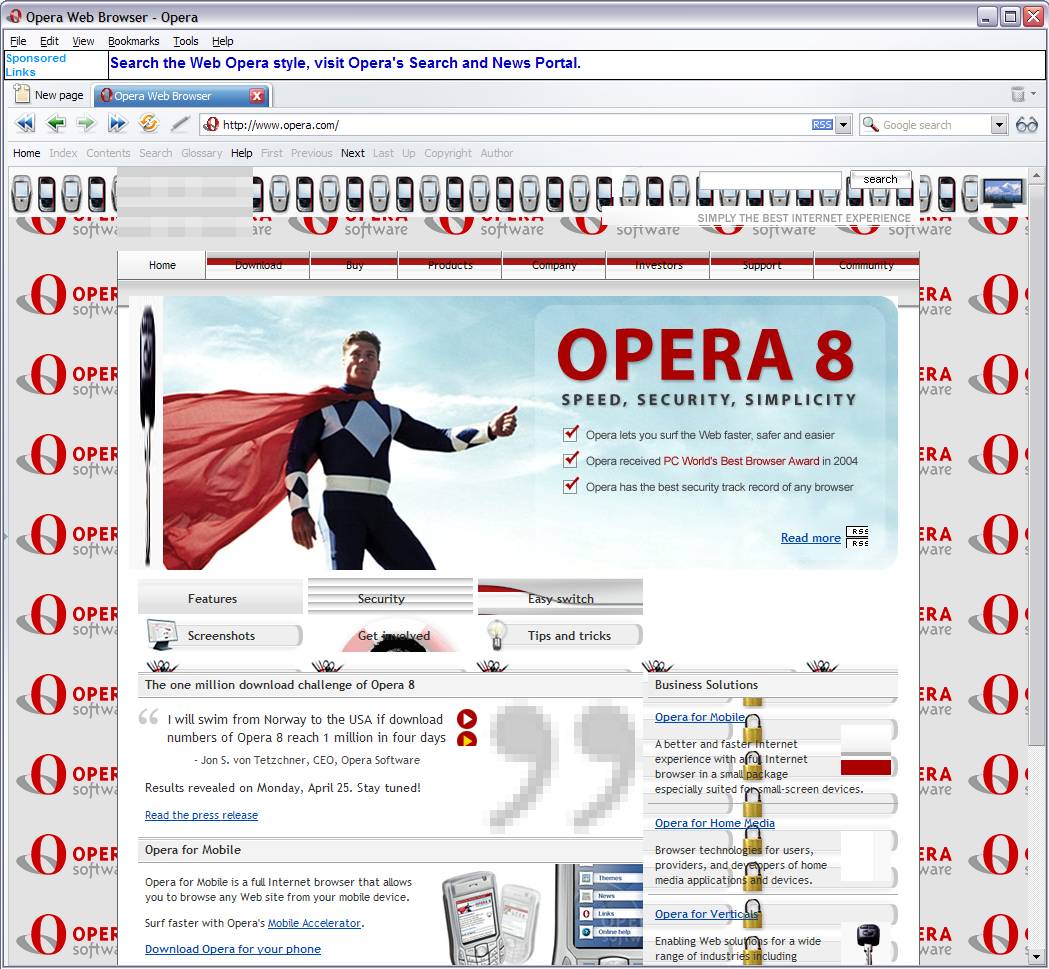1049x969 pixels.
Task: Open the Community page tab
Action: 866,265
